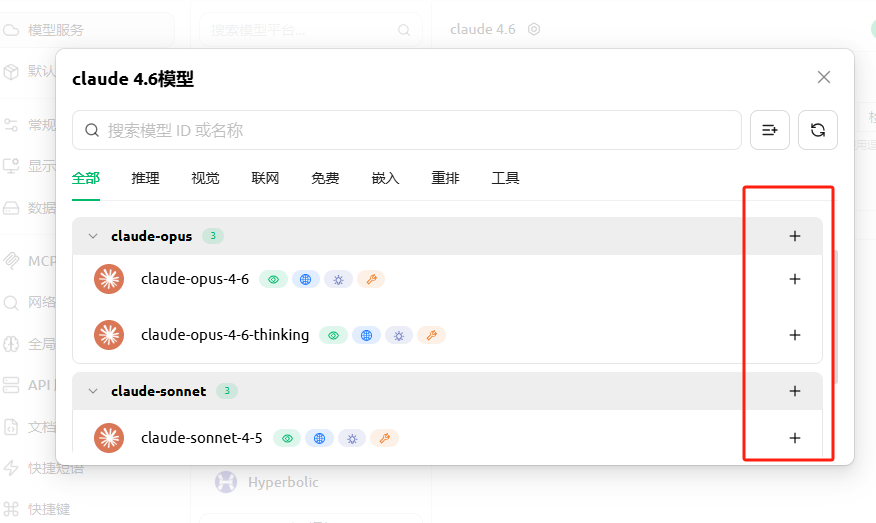This screenshot has width=876, height=523.
Task: Close the claude 4.6模型 dialog
Action: pos(823,77)
